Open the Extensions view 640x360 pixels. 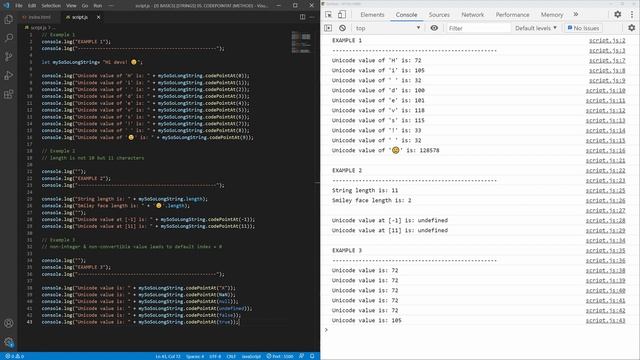tap(9, 94)
